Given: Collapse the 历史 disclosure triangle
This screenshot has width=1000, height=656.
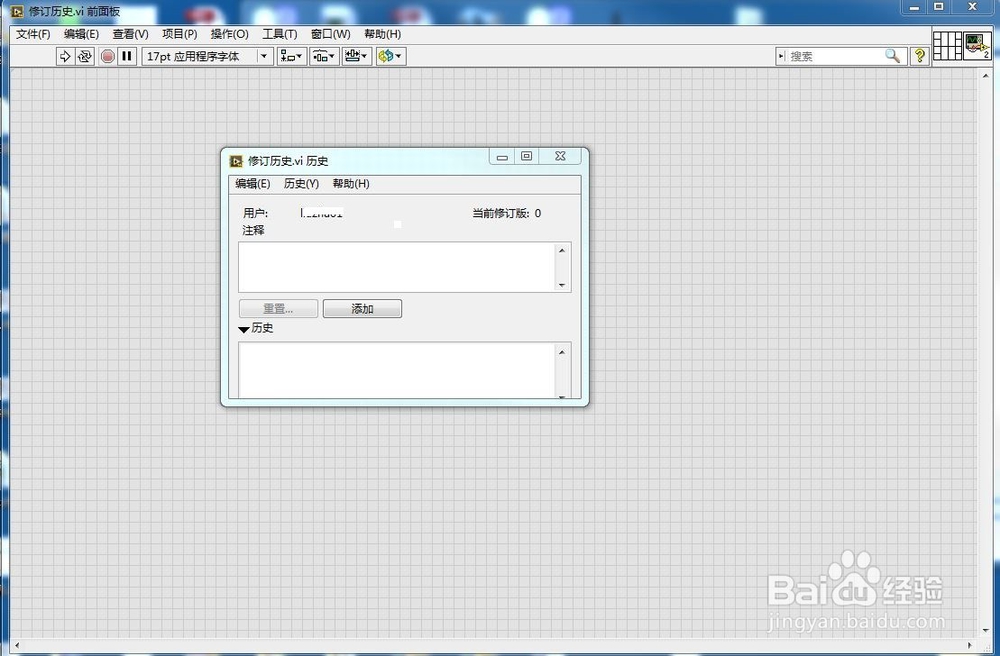Looking at the screenshot, I should [243, 329].
